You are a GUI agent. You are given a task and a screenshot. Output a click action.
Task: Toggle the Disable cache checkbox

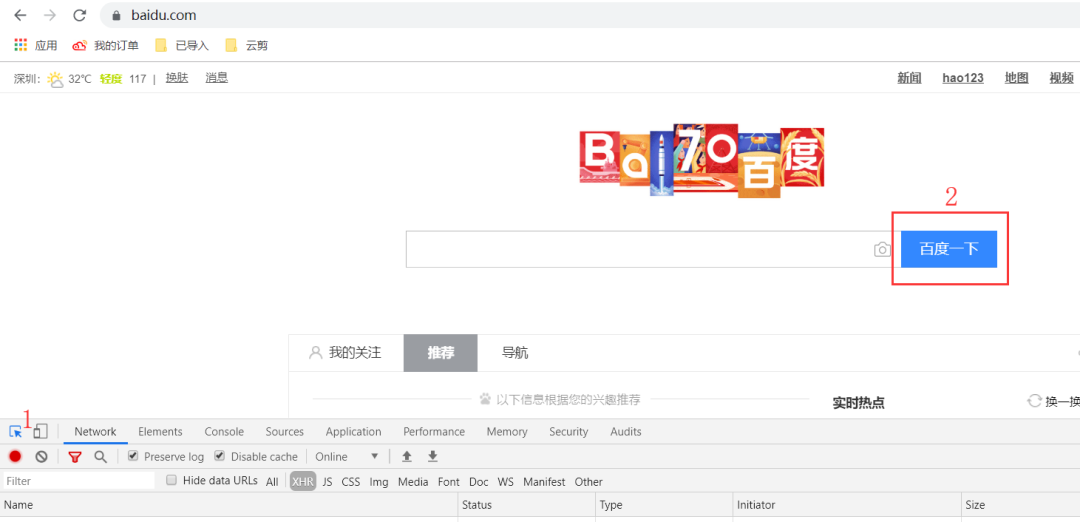tap(220, 456)
